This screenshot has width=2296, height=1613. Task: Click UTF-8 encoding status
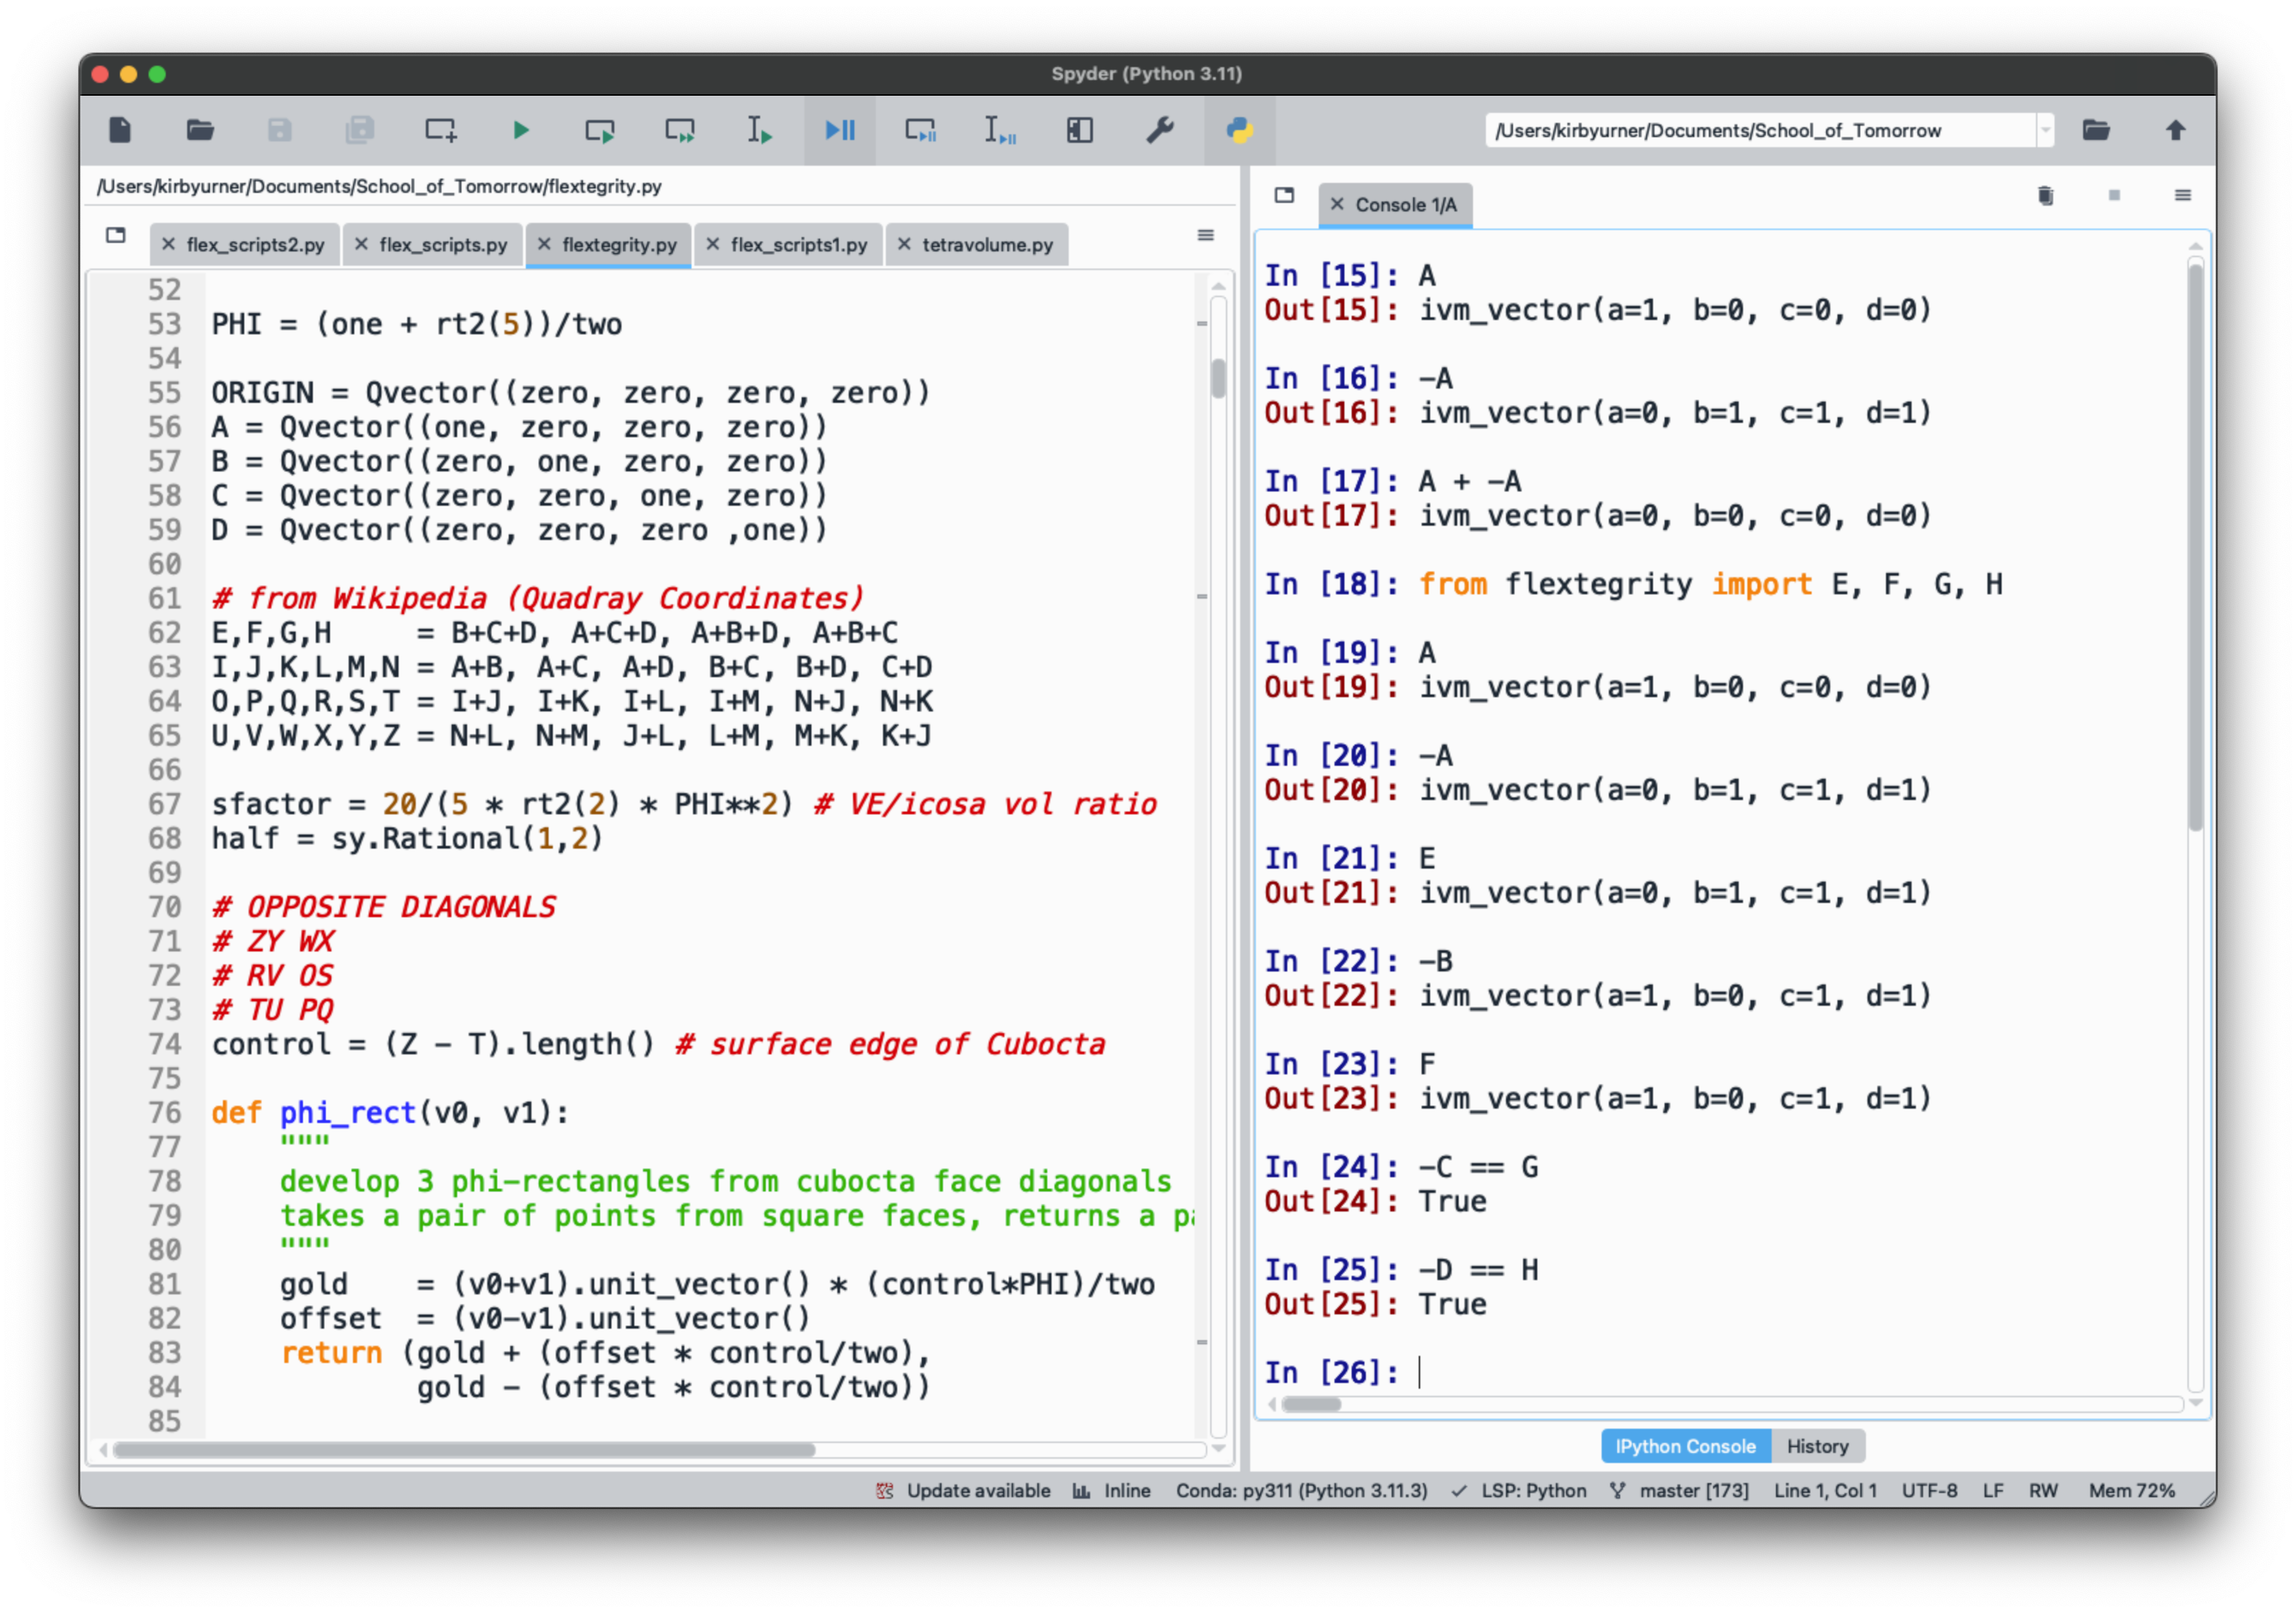click(x=1929, y=1491)
